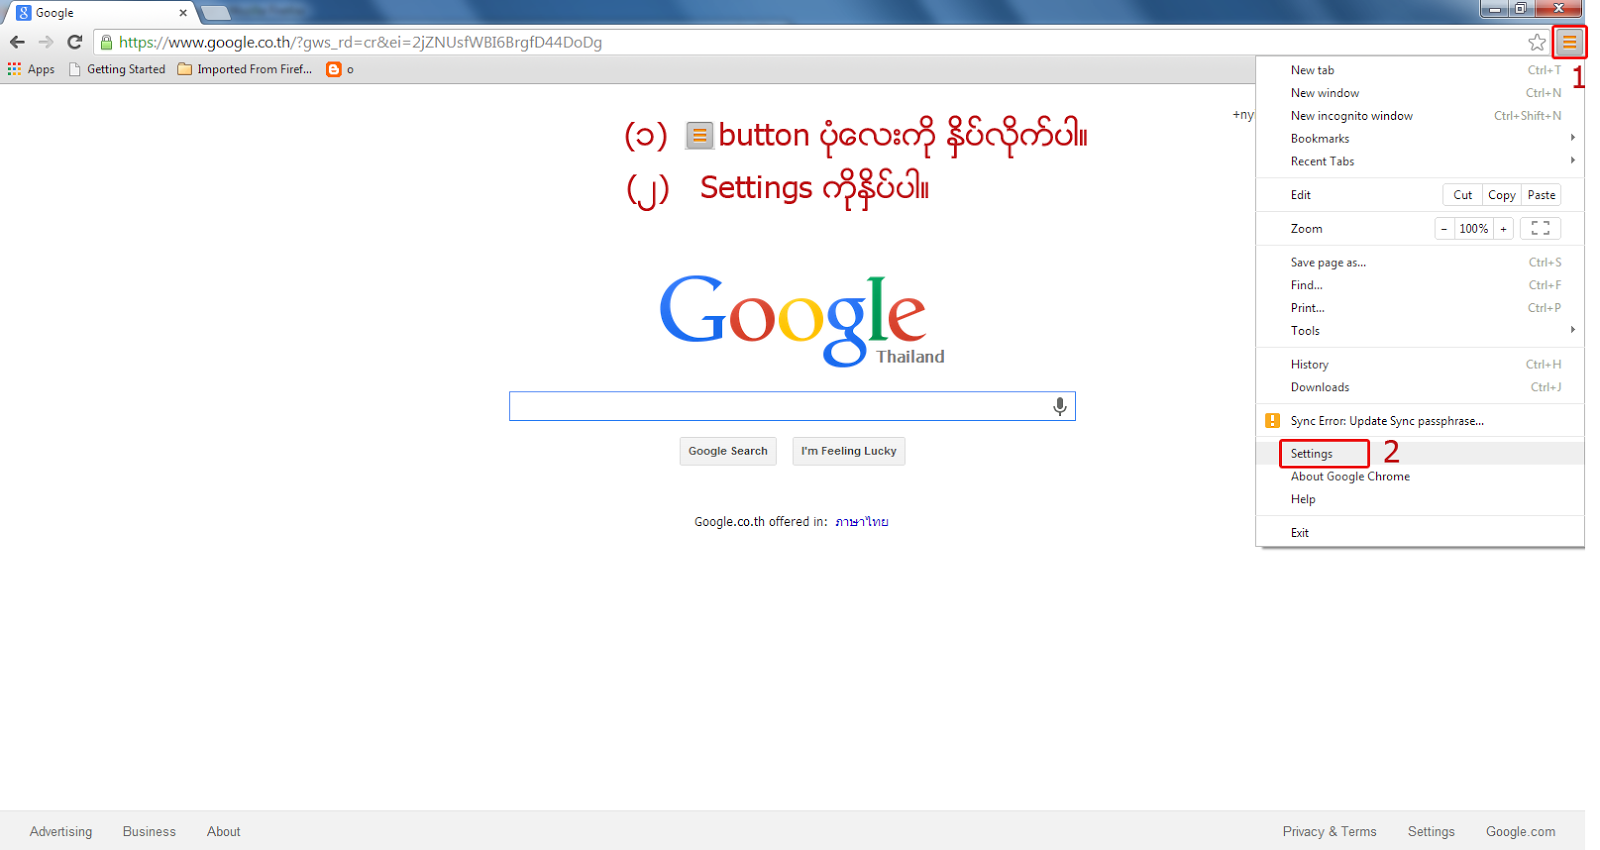The height and width of the screenshot is (850, 1600).
Task: Select Print from the menu
Action: (x=1420, y=308)
